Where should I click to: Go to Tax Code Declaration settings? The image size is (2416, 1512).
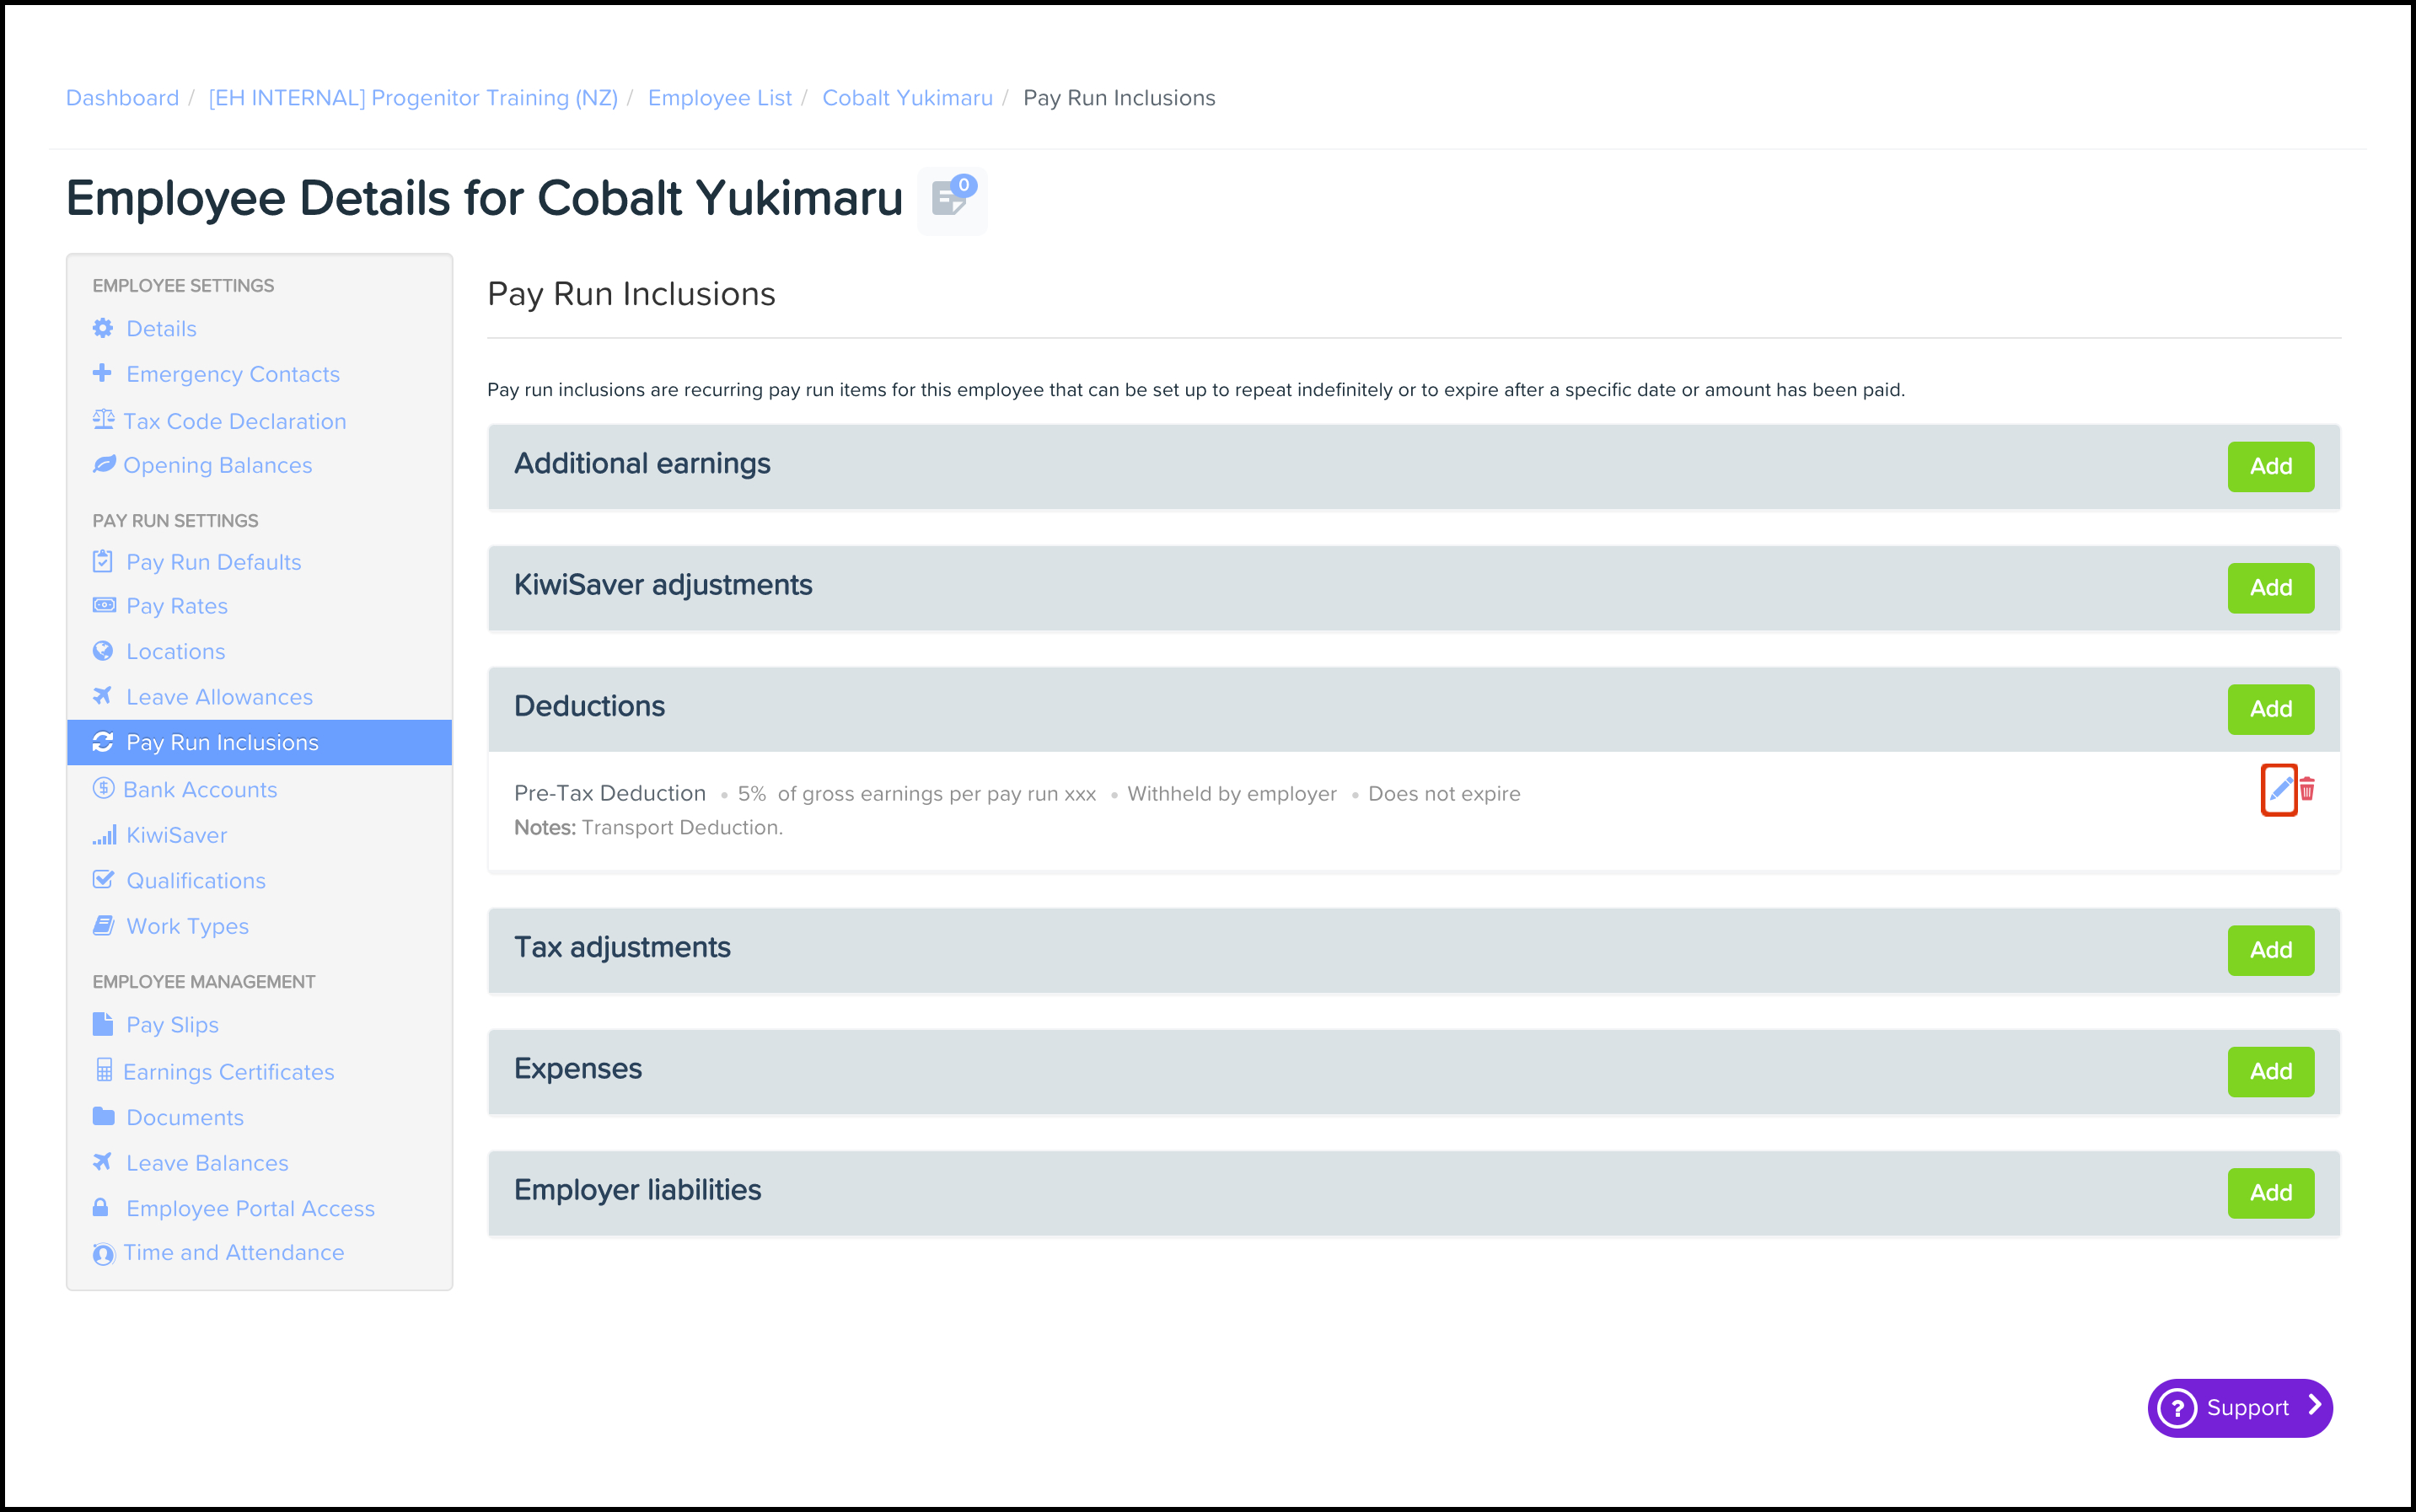point(234,421)
